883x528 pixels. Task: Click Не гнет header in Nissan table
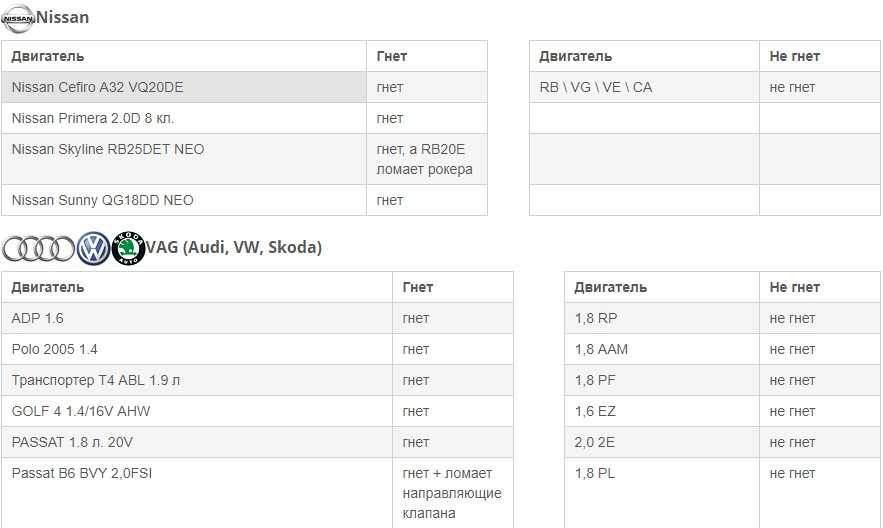click(x=819, y=56)
